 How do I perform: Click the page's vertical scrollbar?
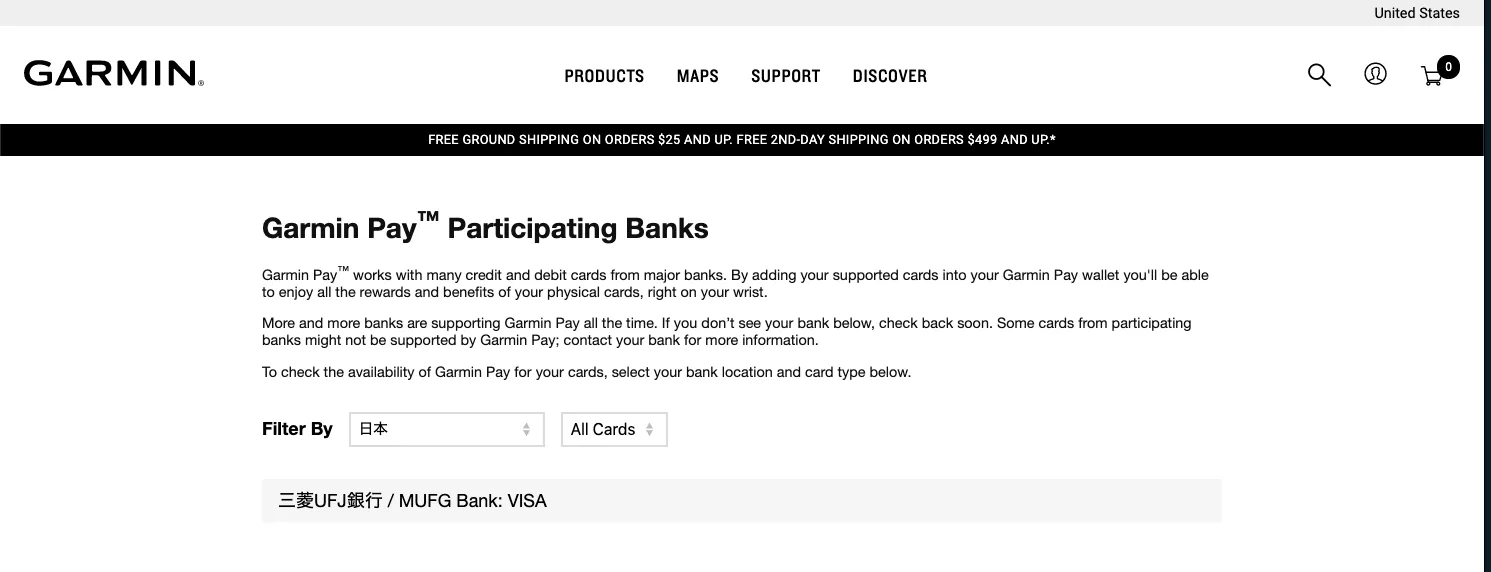tap(1487, 300)
